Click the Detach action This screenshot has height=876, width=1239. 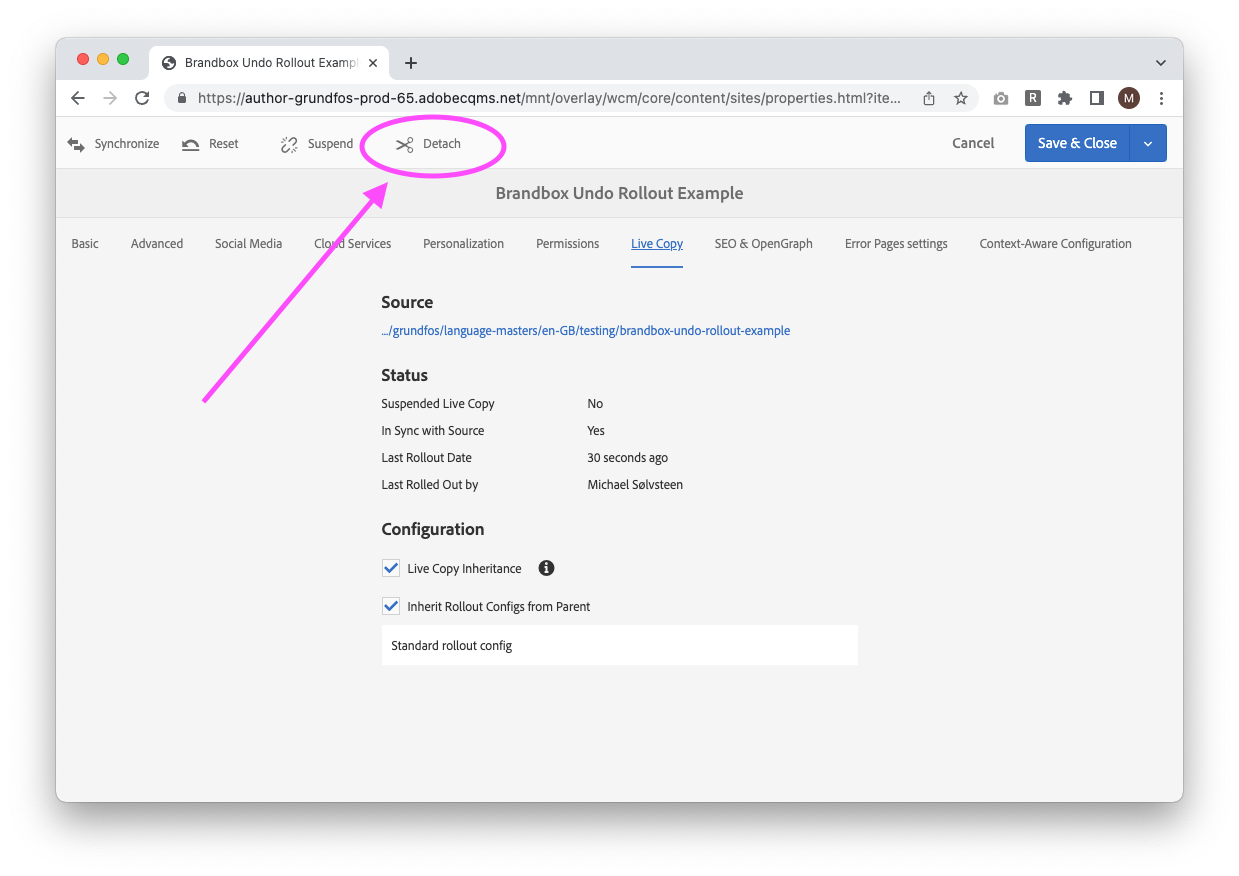(x=428, y=144)
